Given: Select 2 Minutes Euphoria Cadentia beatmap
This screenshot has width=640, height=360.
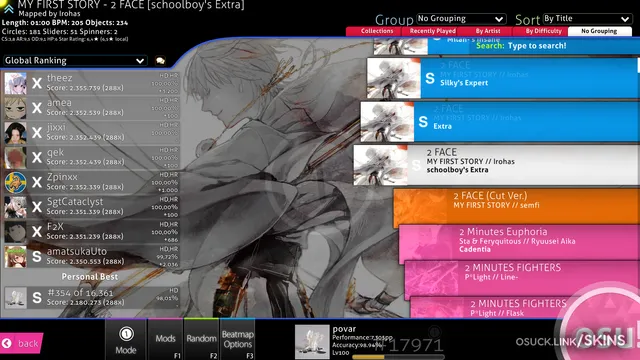Looking at the screenshot, I should pyautogui.click(x=519, y=244).
